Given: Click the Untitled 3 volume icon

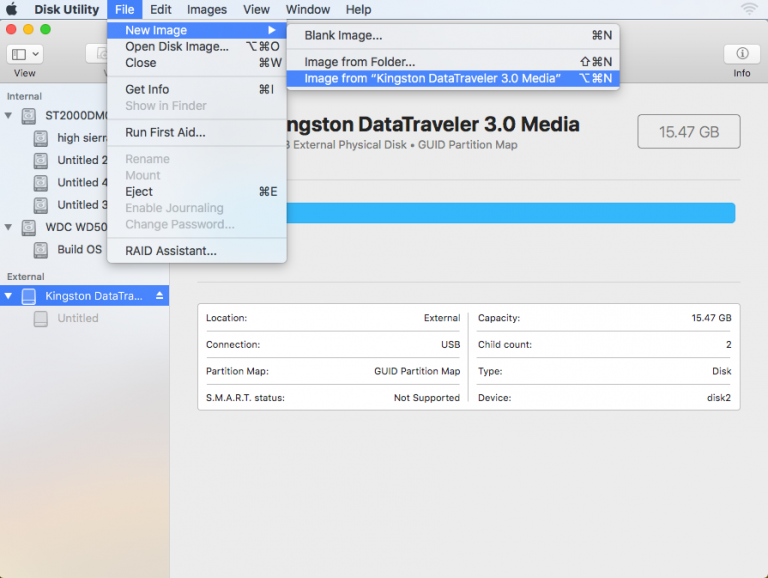Looking at the screenshot, I should 41,205.
